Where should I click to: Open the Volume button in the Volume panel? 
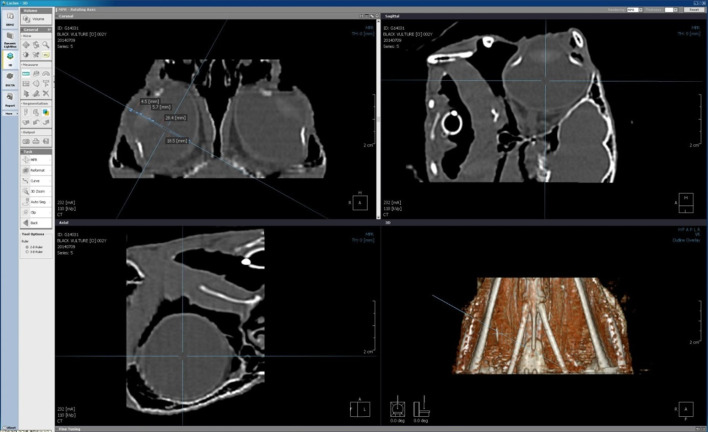click(36, 19)
